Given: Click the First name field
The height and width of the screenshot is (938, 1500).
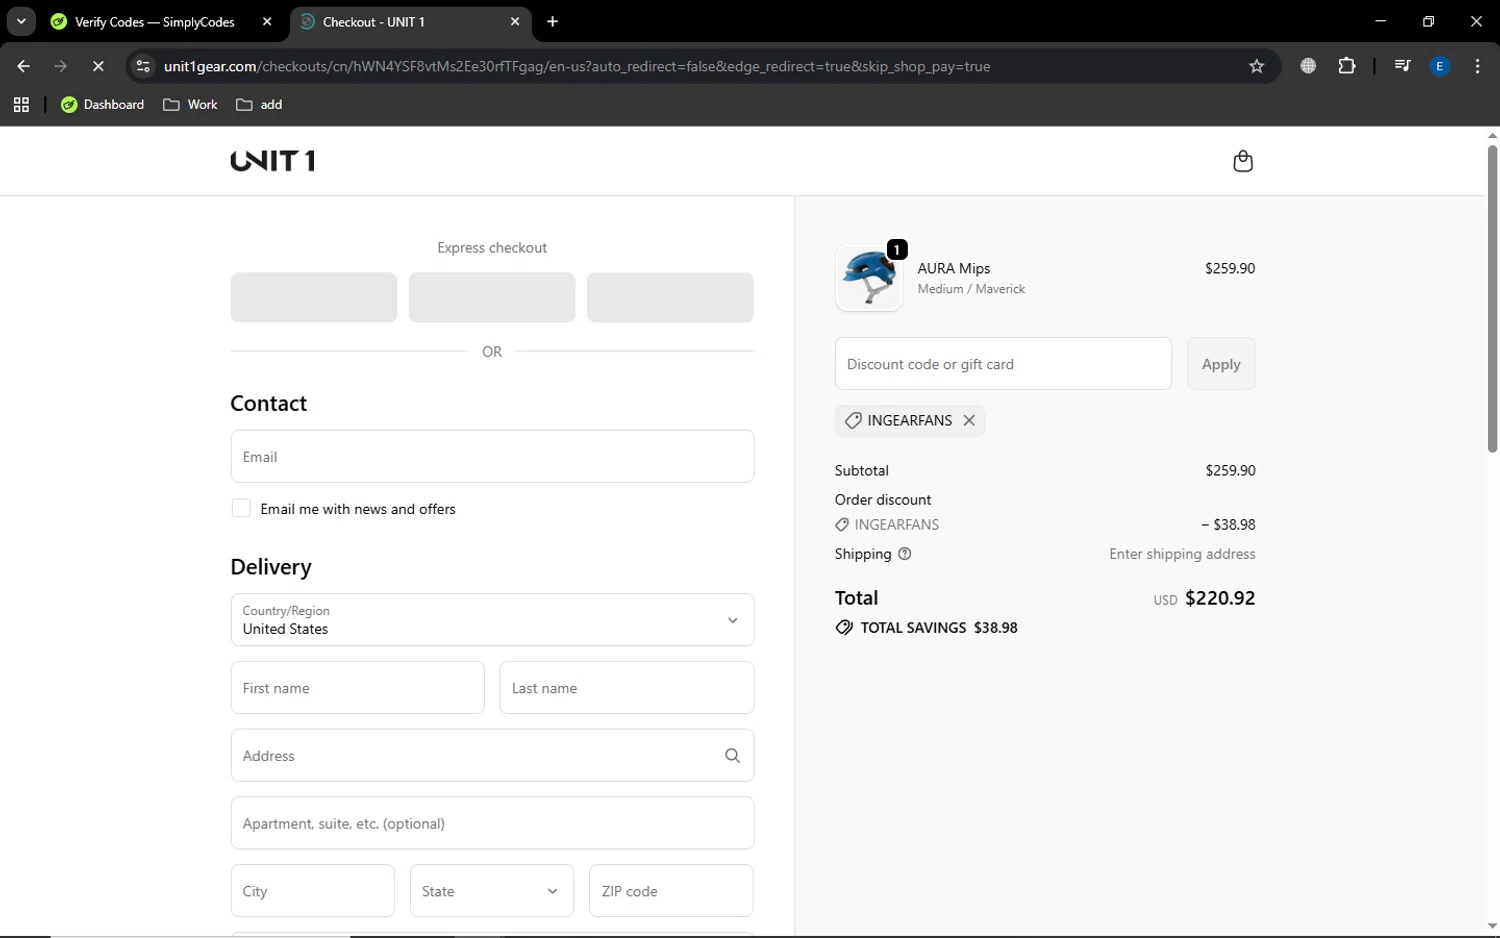Looking at the screenshot, I should click(x=357, y=688).
